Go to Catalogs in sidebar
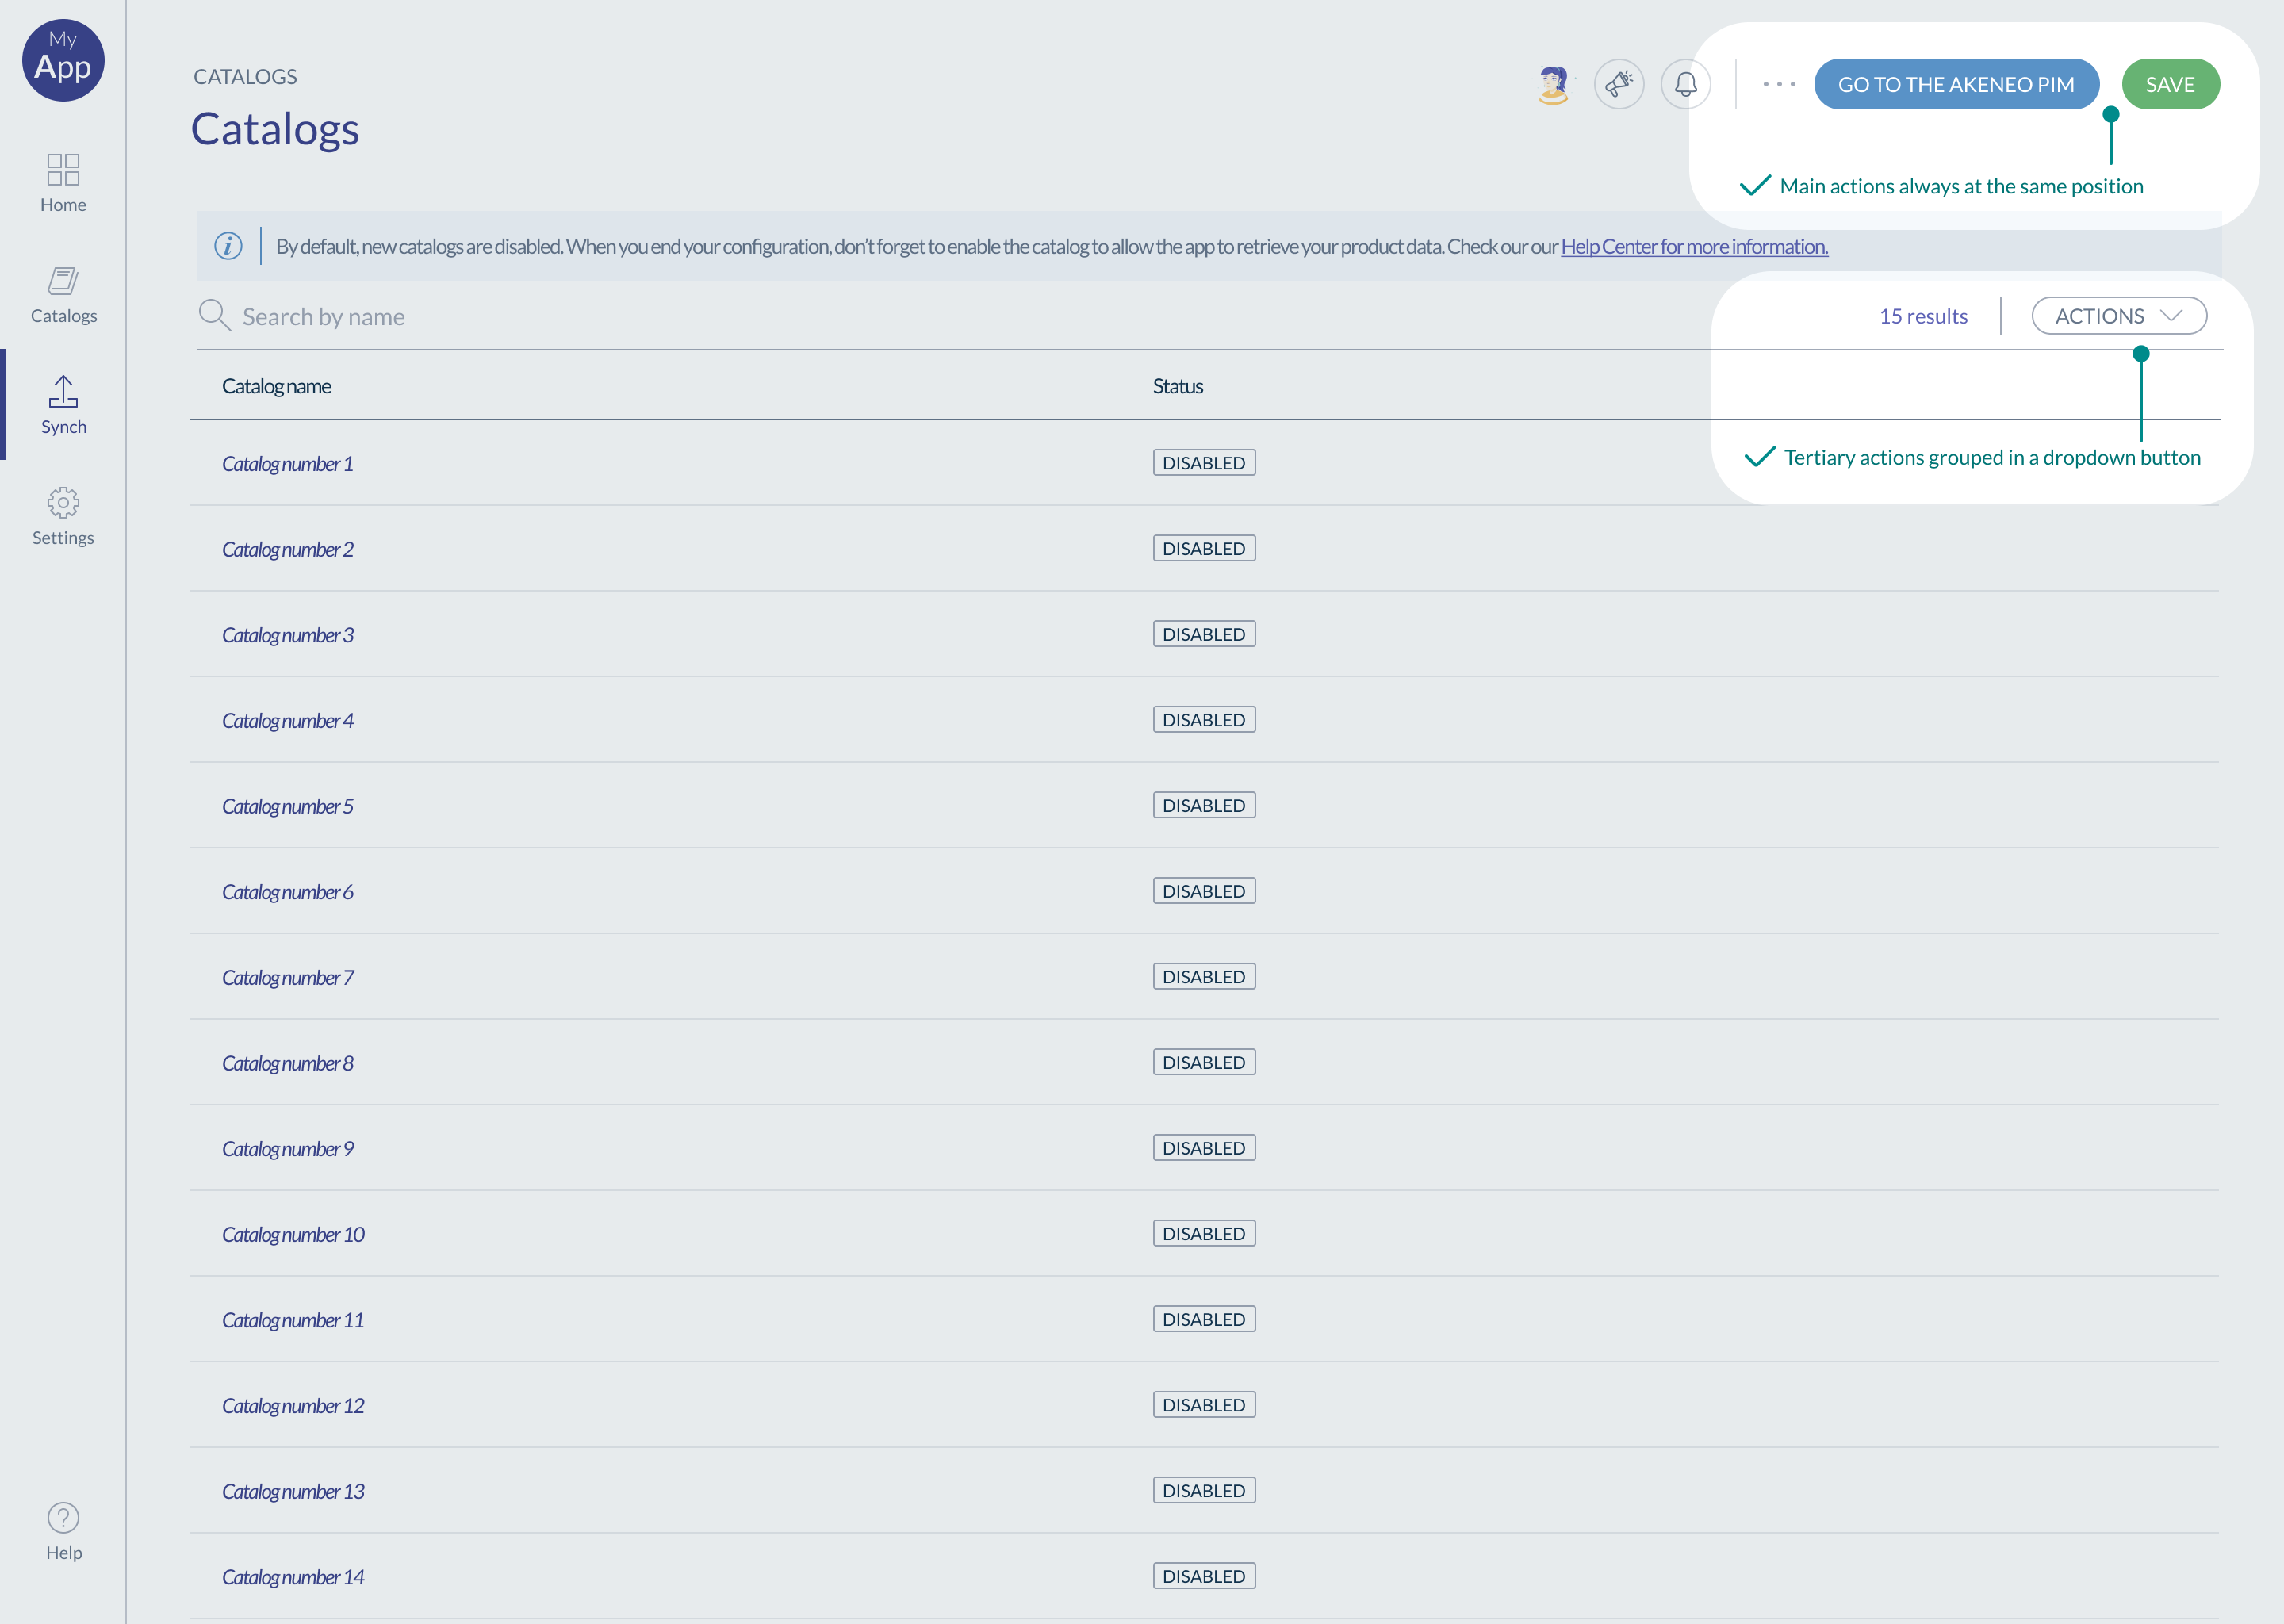The width and height of the screenshot is (2284, 1624). coord(63,281)
